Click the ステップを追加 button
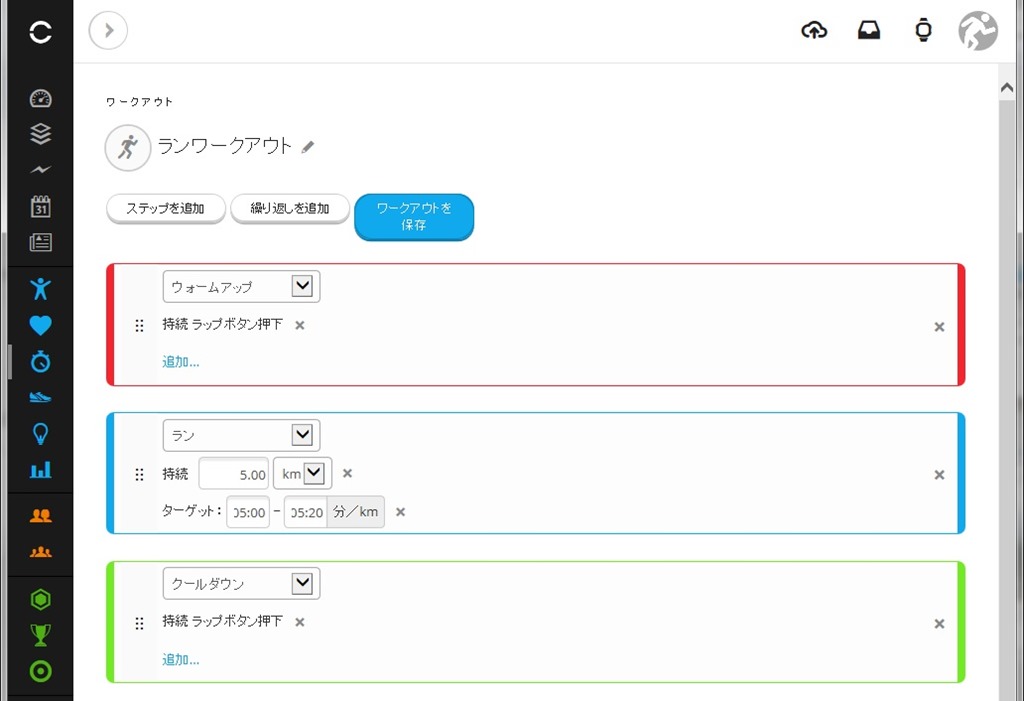1024x701 pixels. point(166,208)
